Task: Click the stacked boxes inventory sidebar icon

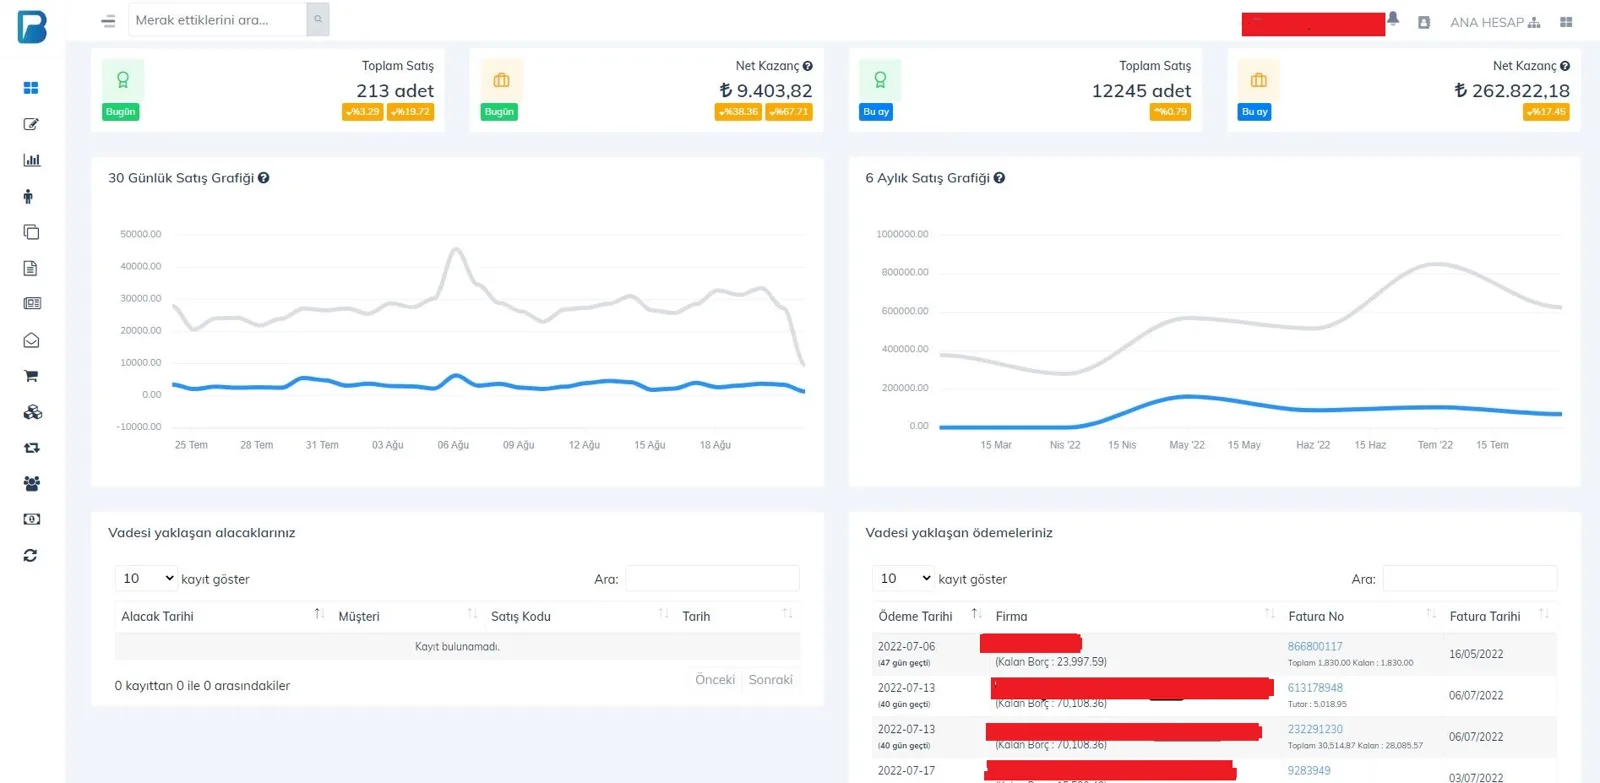Action: [32, 412]
